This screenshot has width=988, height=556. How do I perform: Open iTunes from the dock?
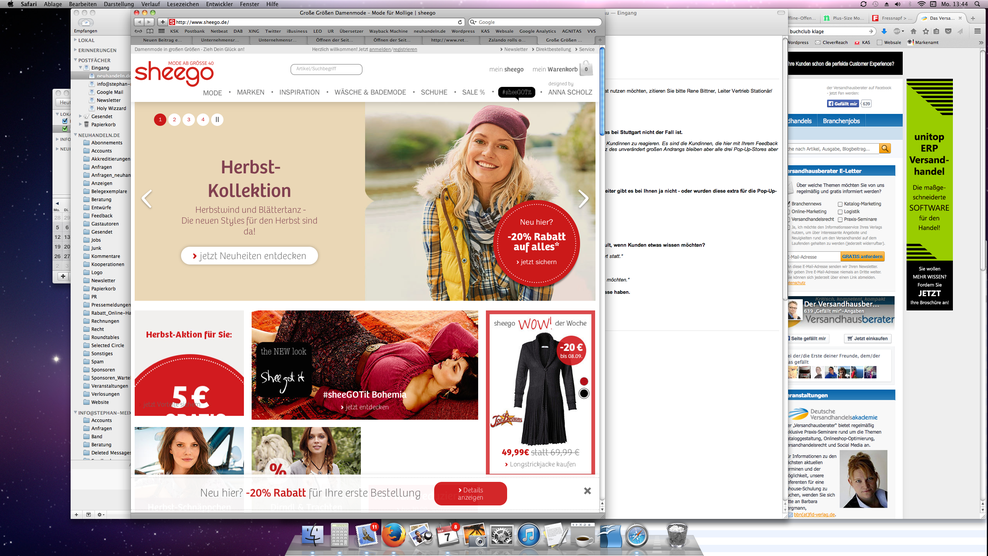pyautogui.click(x=529, y=535)
